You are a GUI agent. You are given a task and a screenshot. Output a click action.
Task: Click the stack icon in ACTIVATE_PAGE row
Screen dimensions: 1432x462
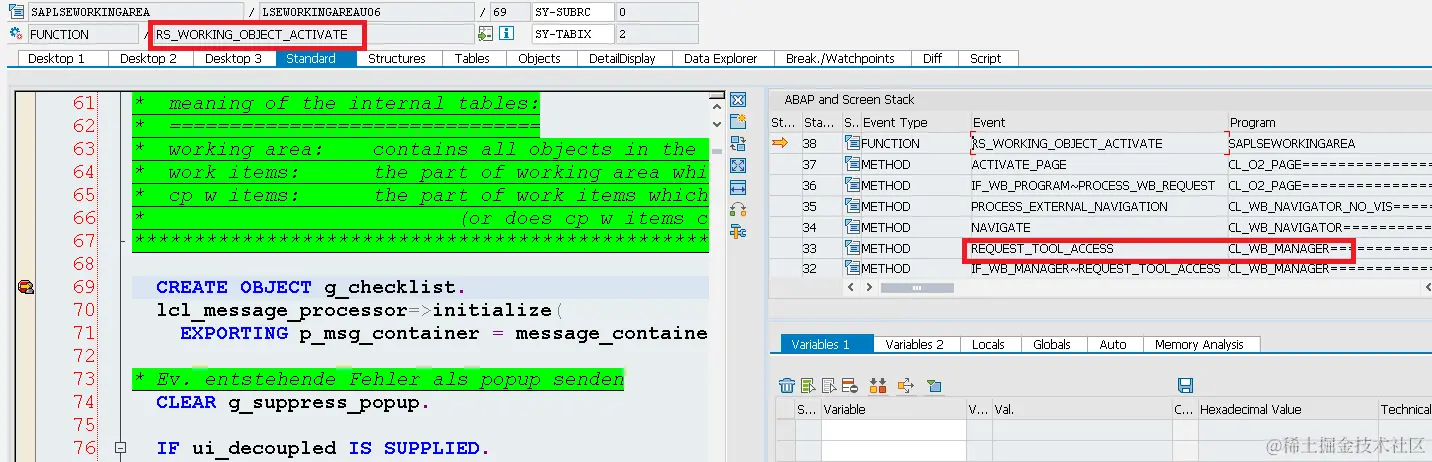852,164
